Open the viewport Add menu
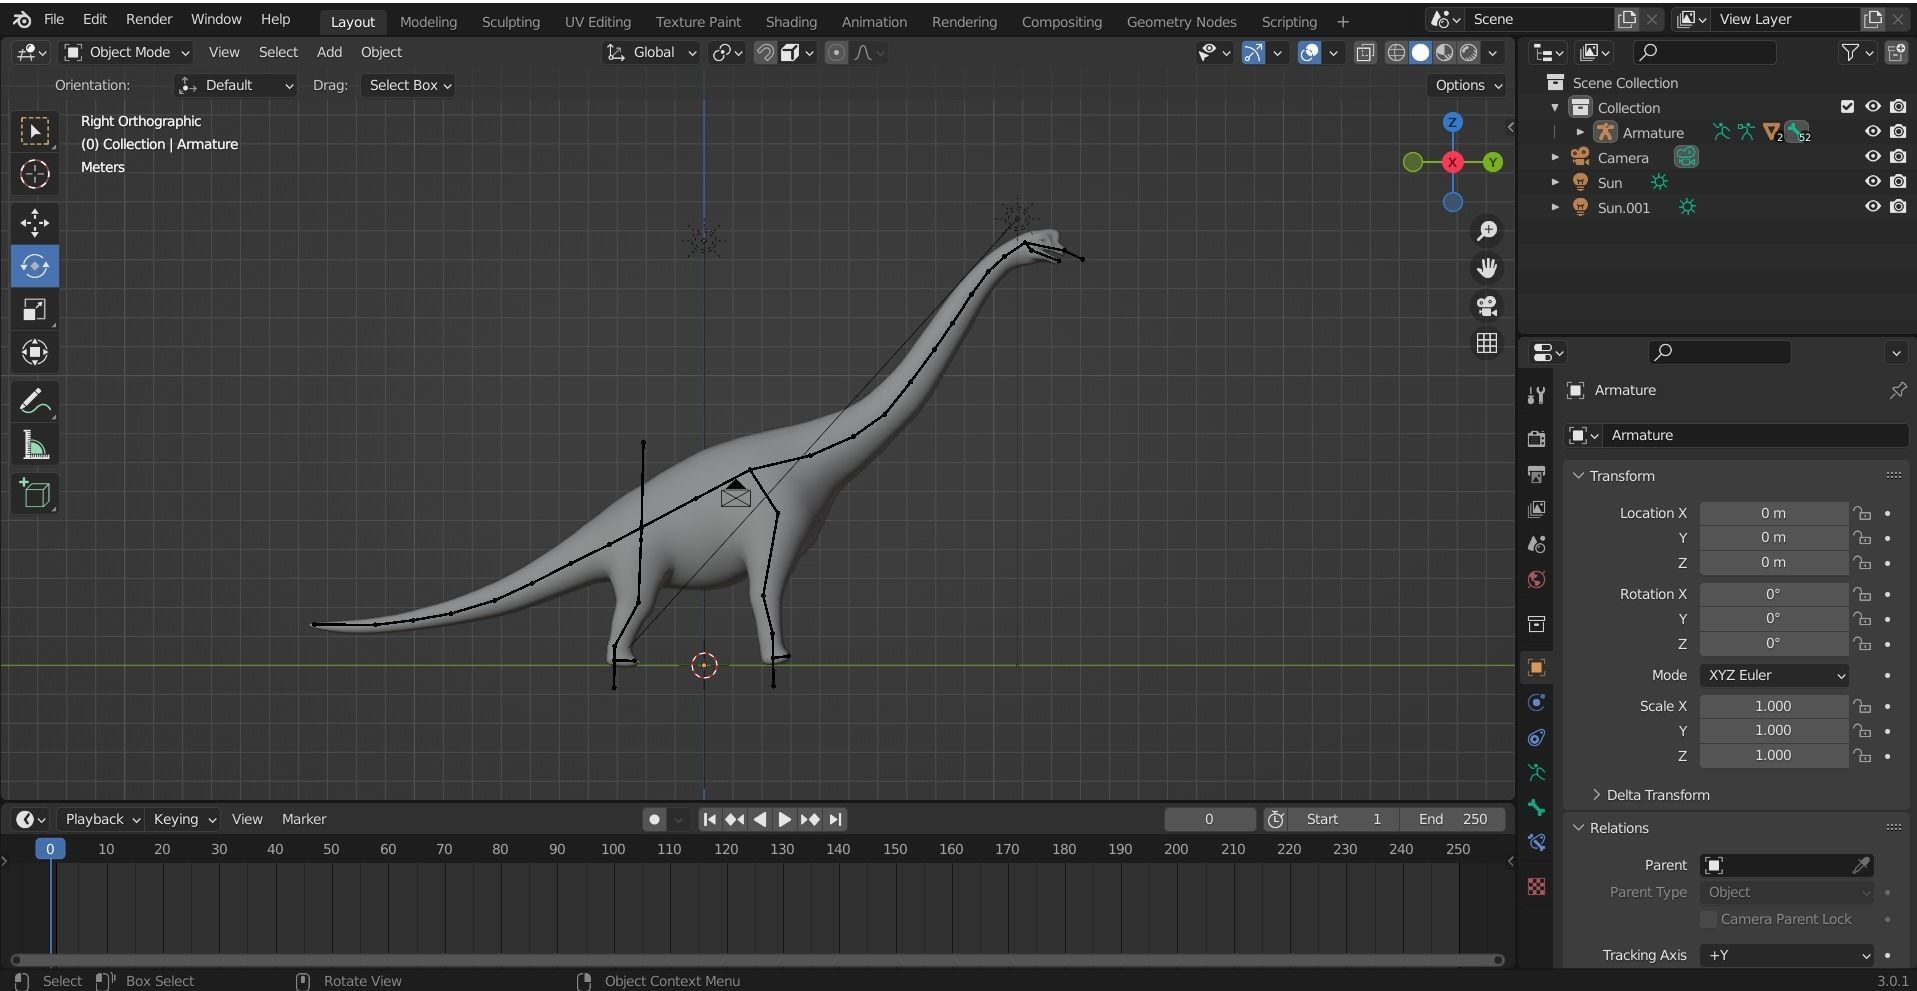The width and height of the screenshot is (1917, 991). (329, 52)
